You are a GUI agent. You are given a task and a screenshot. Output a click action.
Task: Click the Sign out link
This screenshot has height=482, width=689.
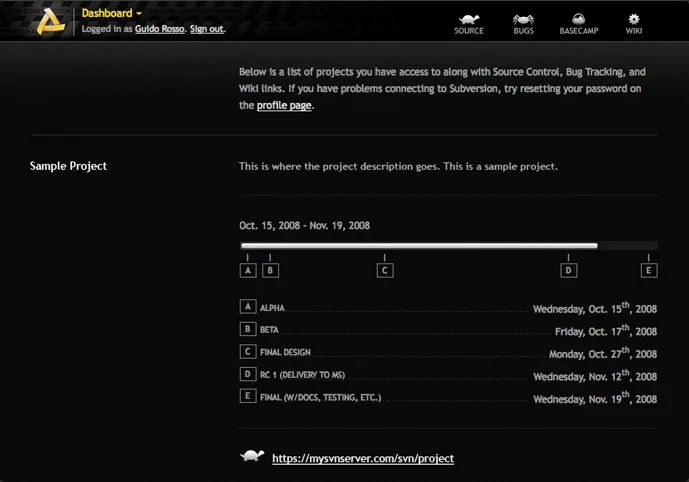[207, 29]
